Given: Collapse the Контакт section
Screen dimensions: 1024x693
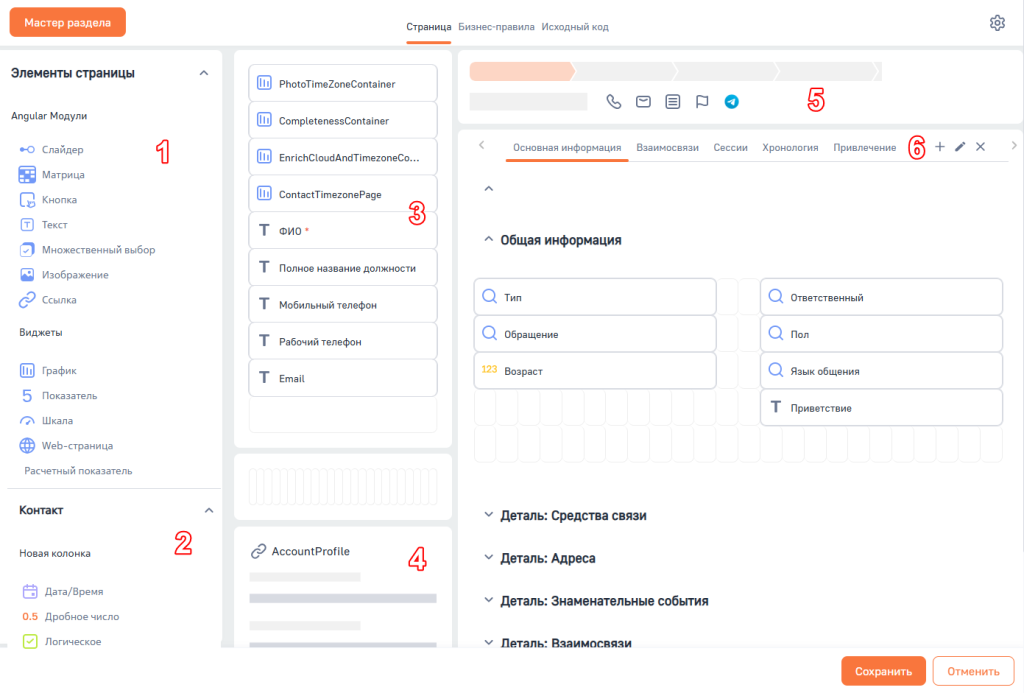Looking at the screenshot, I should pos(209,510).
